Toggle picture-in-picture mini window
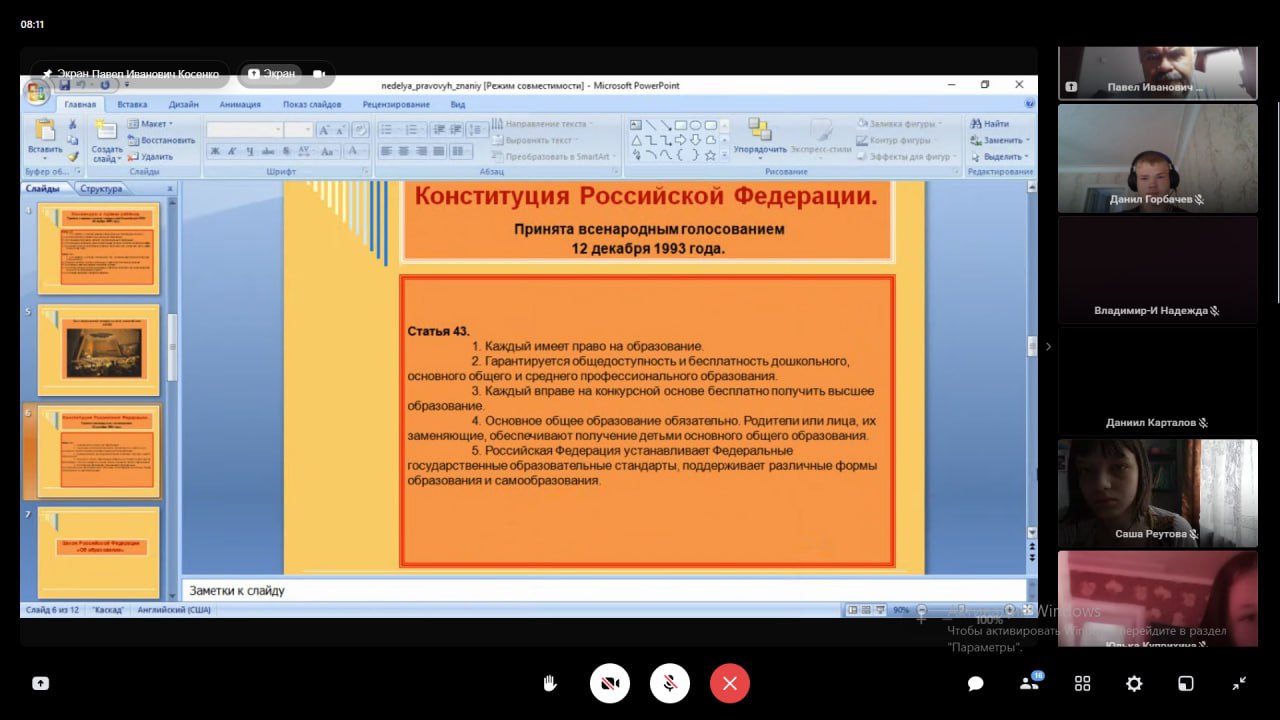1280x720 pixels. point(1186,684)
